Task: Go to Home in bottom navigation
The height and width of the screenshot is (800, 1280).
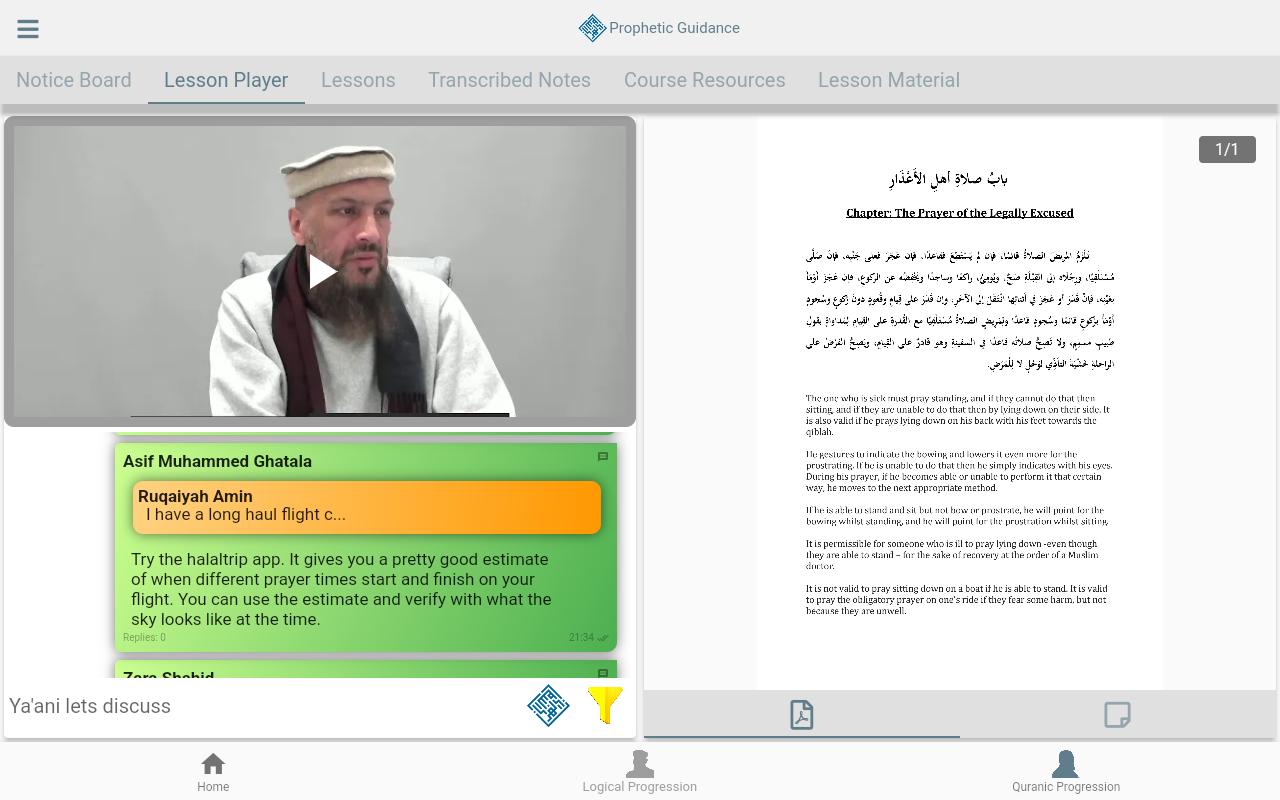Action: (213, 772)
